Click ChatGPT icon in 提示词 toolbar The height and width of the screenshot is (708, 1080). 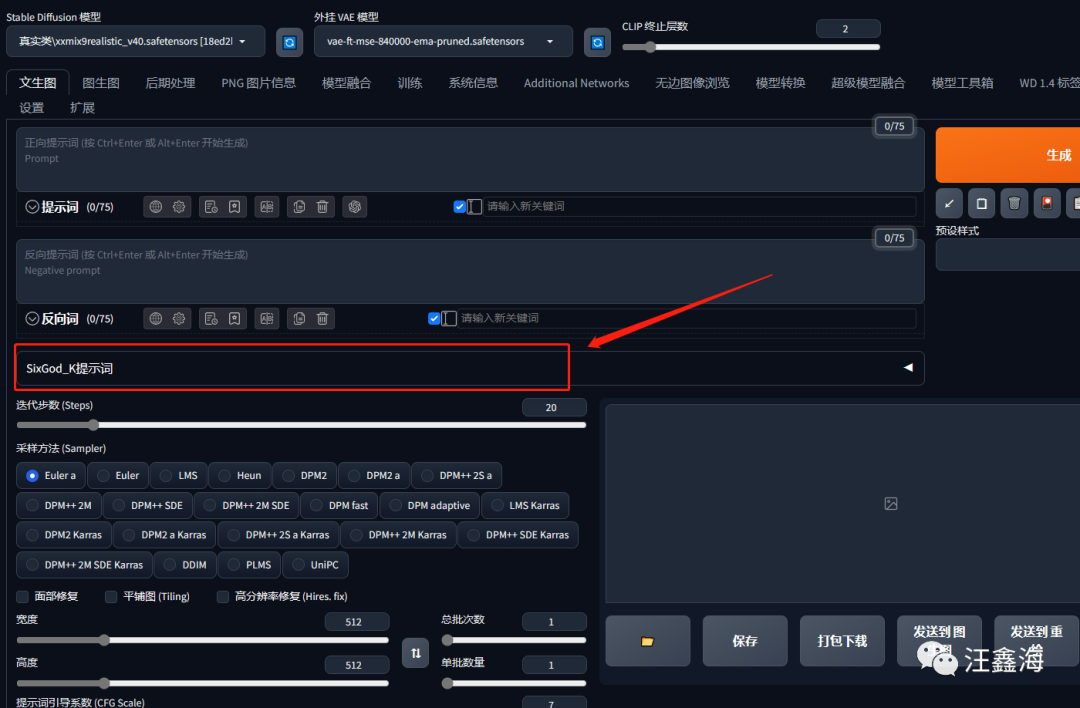[x=355, y=207]
